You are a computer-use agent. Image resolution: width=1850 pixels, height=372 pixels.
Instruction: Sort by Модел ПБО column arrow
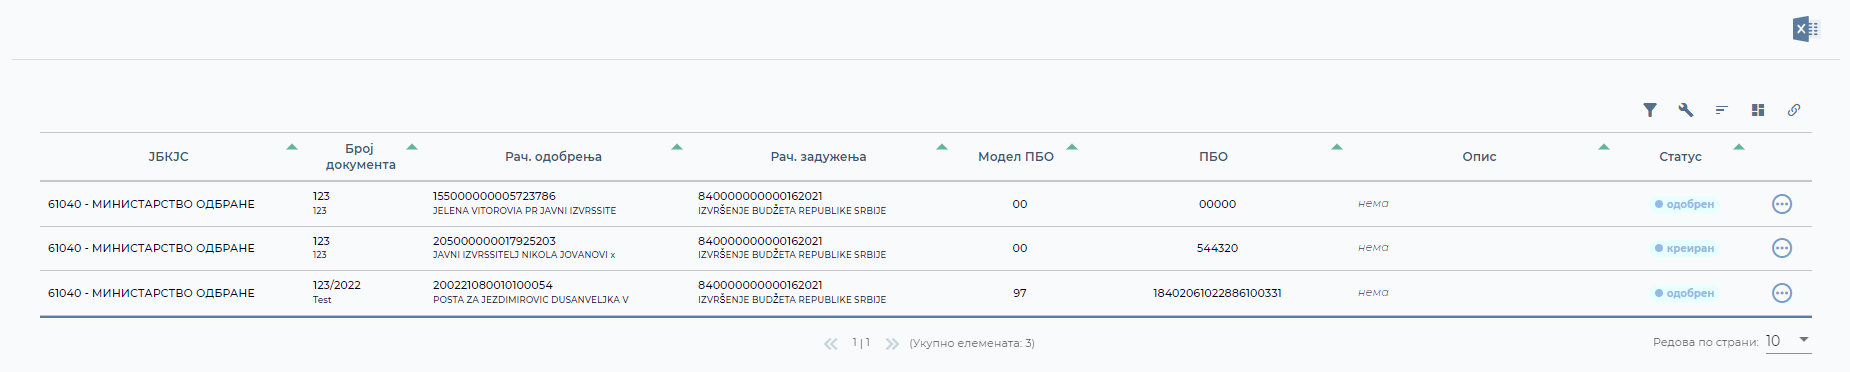coord(1072,147)
